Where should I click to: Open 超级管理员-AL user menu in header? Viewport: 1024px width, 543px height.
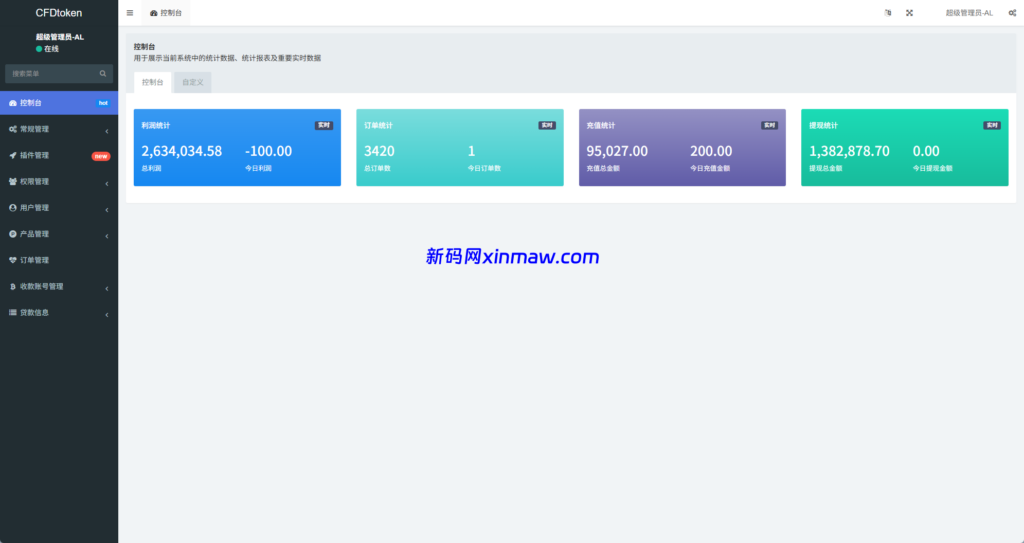pos(969,13)
